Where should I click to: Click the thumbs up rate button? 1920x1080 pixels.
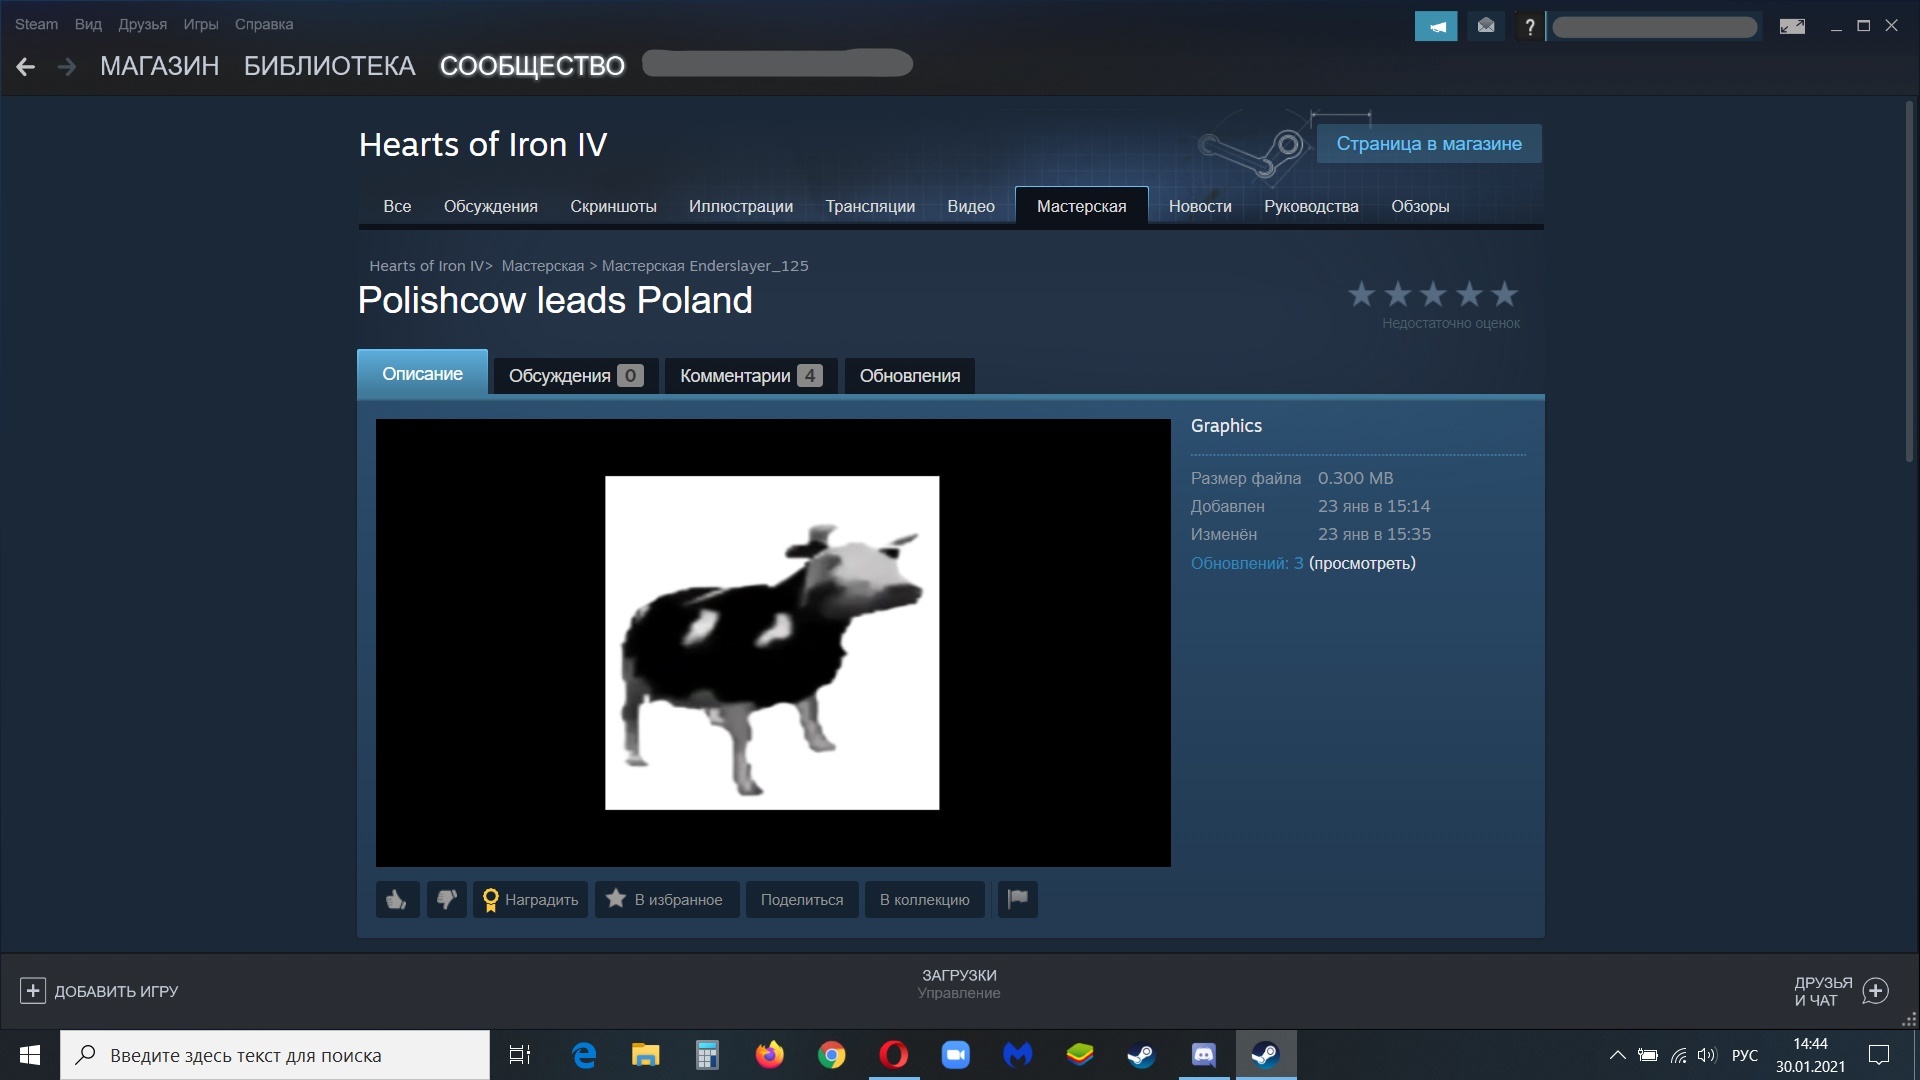pos(397,900)
